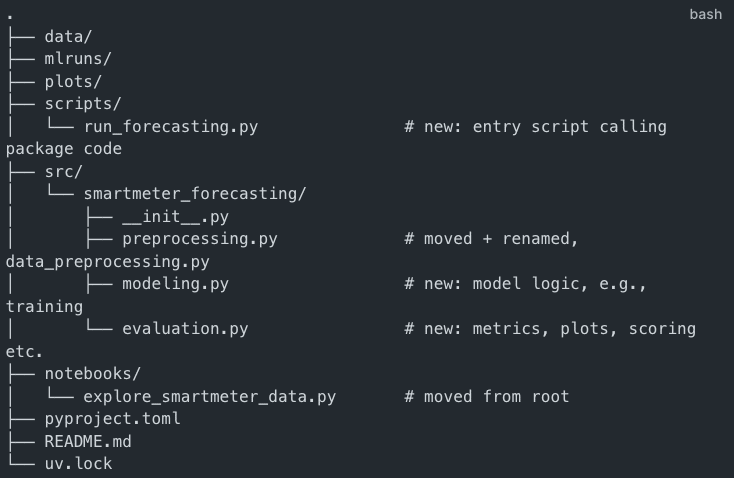
Task: Click pyproject.toml in the listing
Action: point(112,419)
